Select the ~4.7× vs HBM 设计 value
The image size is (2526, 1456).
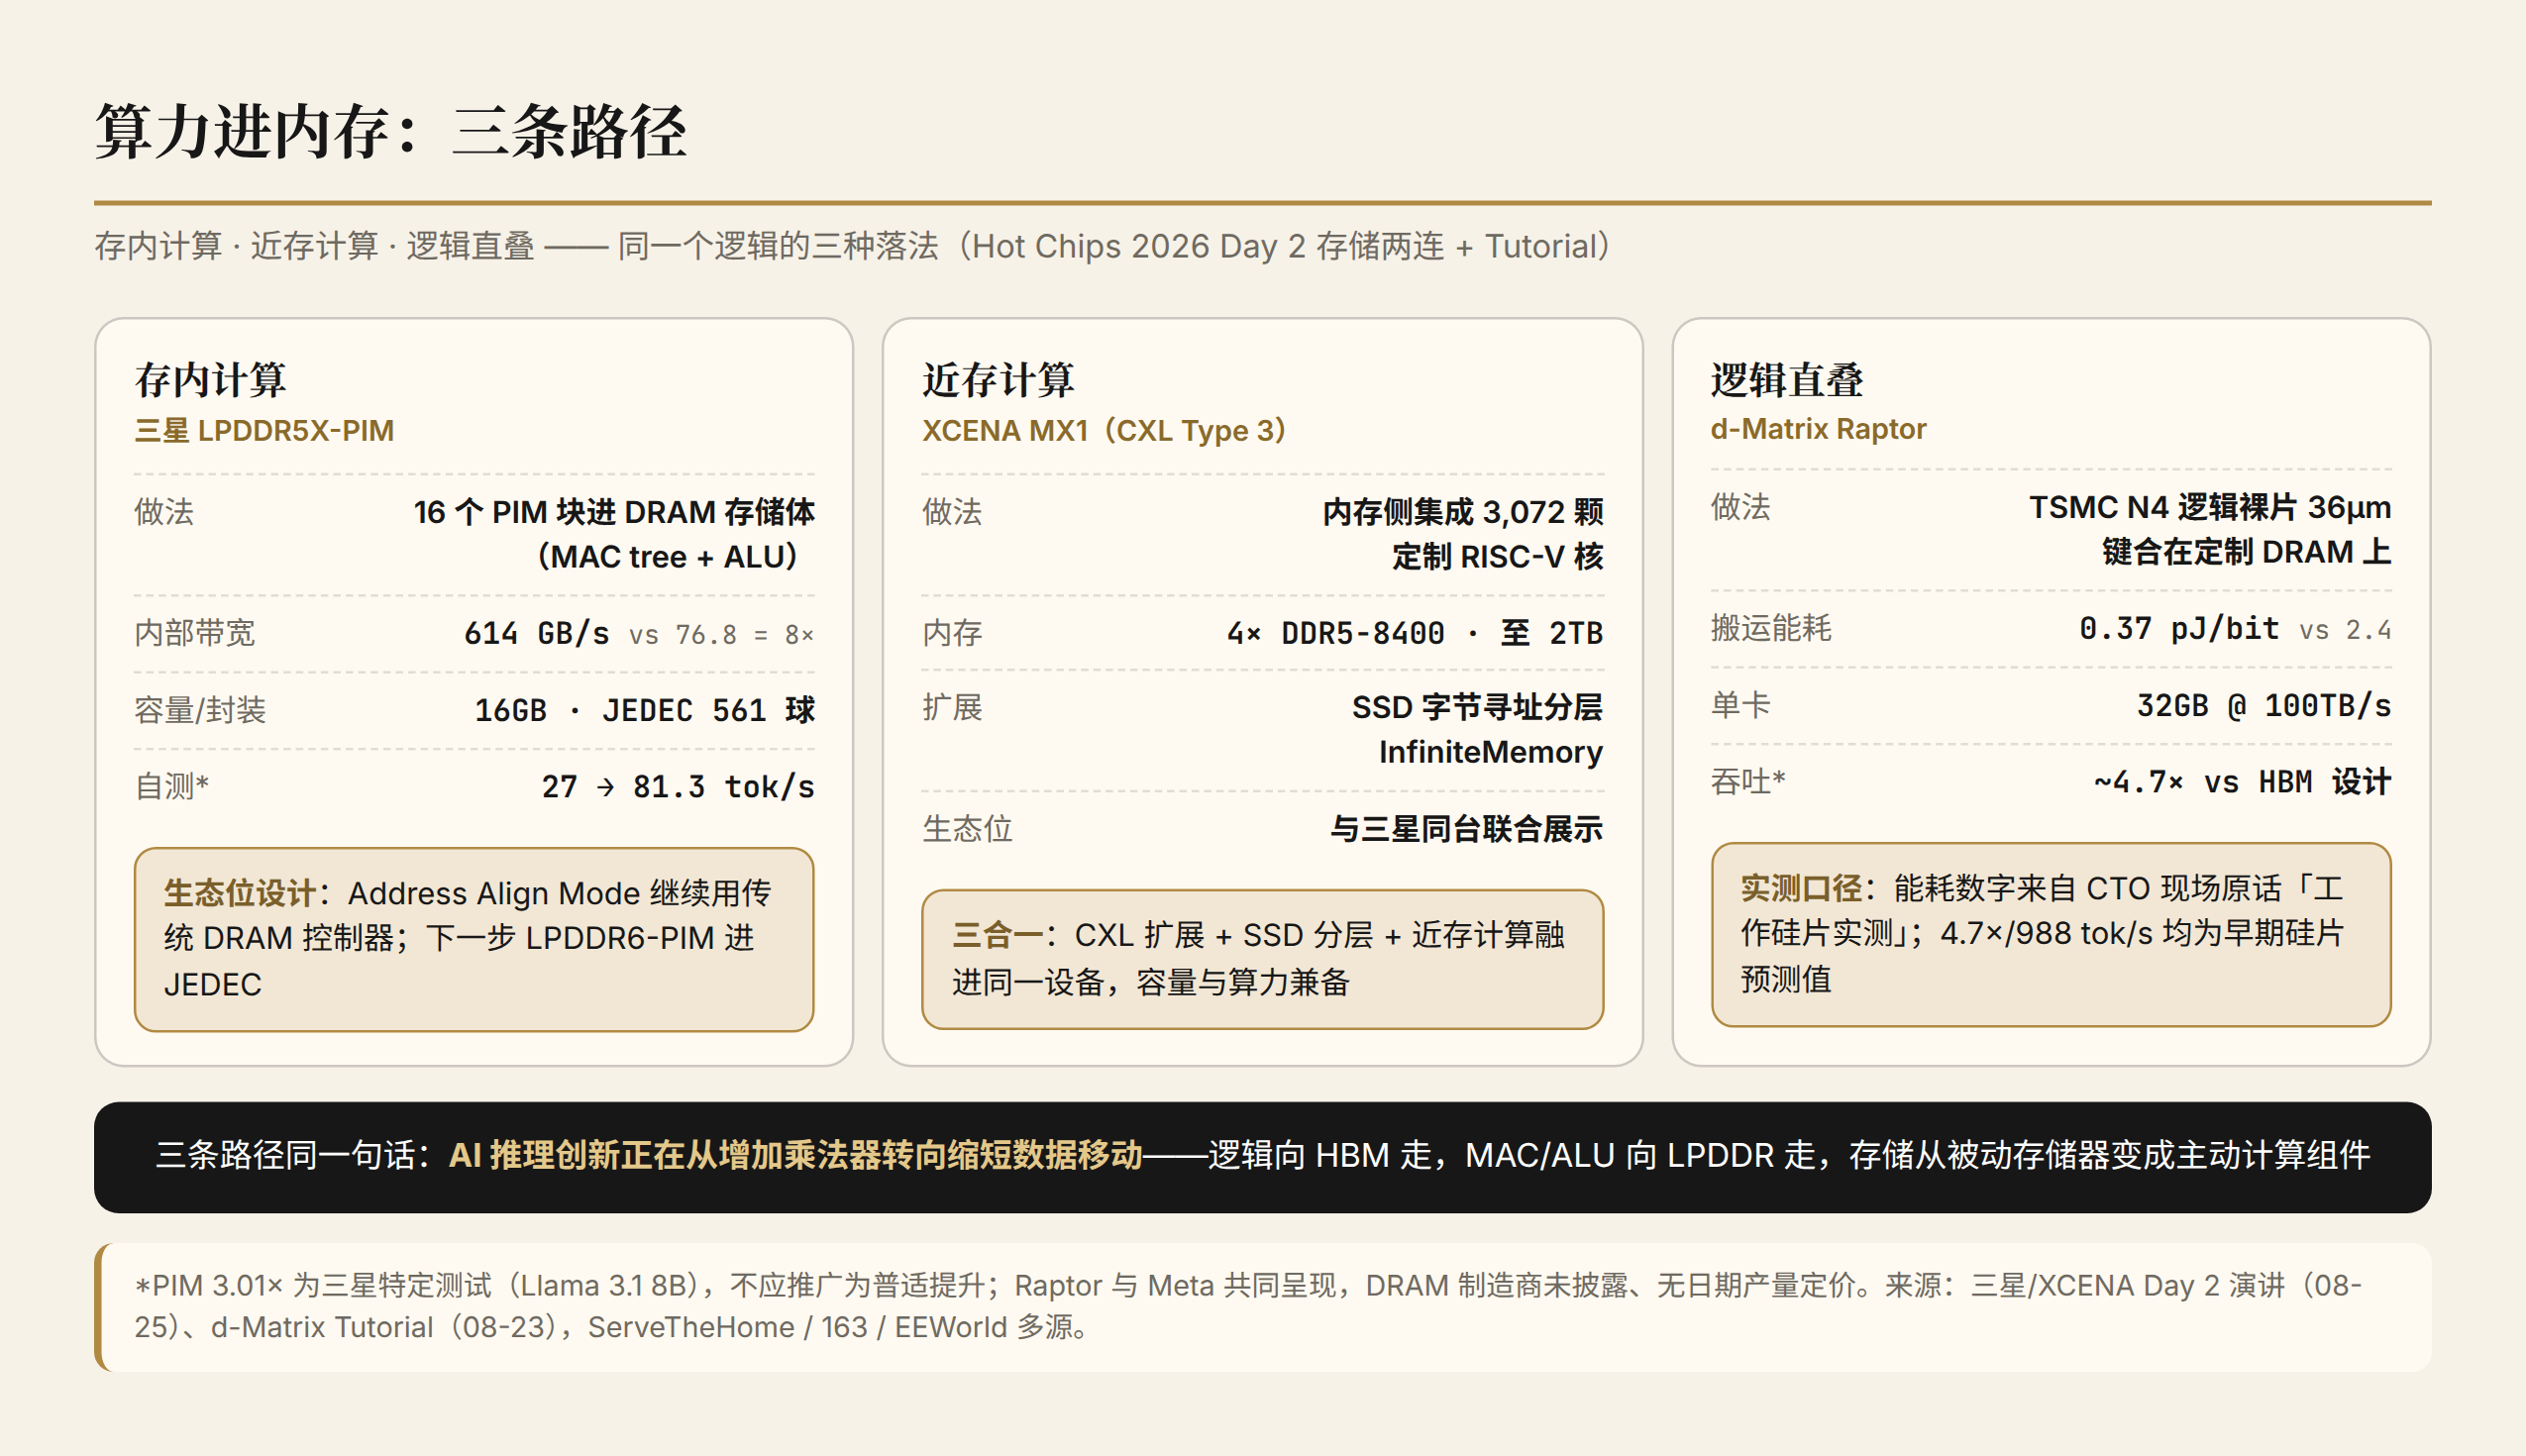pyautogui.click(x=2242, y=782)
